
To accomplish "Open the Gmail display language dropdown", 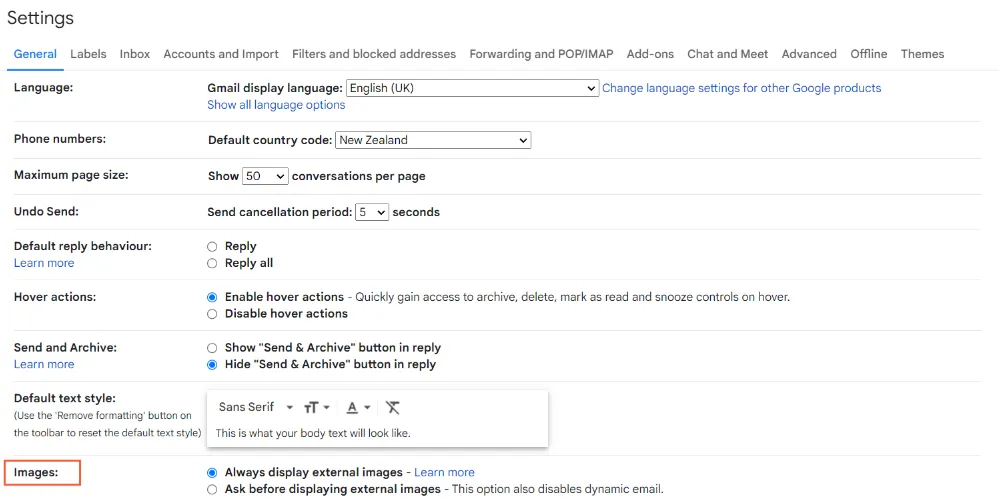I will click(x=472, y=88).
